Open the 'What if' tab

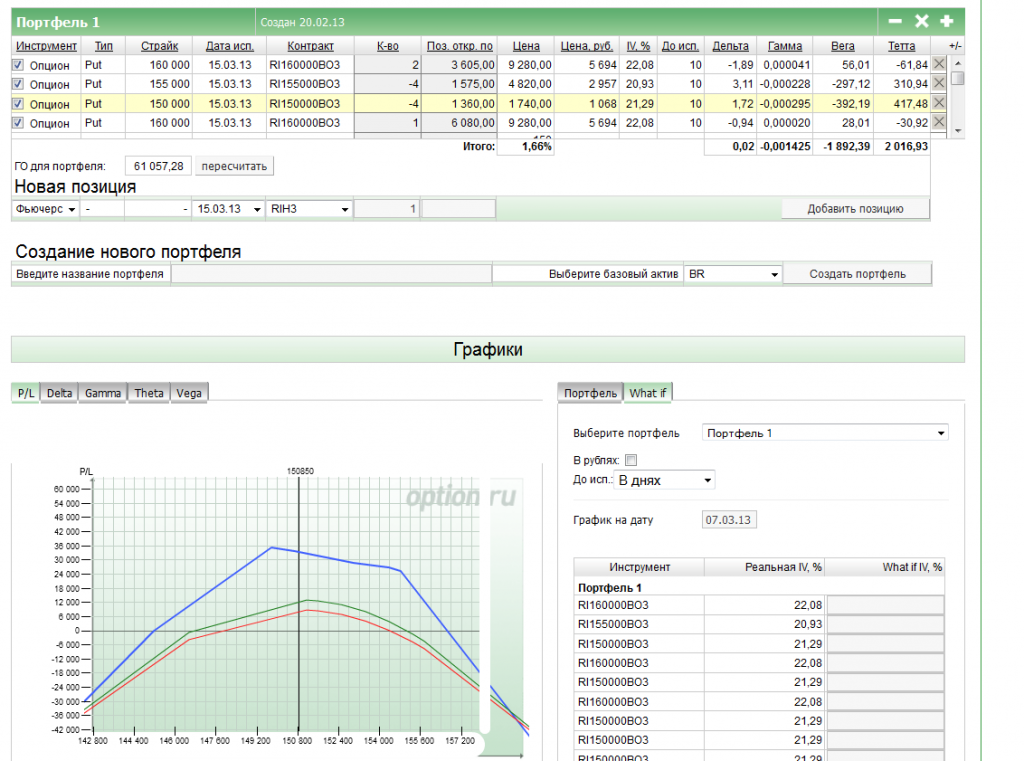(x=647, y=393)
